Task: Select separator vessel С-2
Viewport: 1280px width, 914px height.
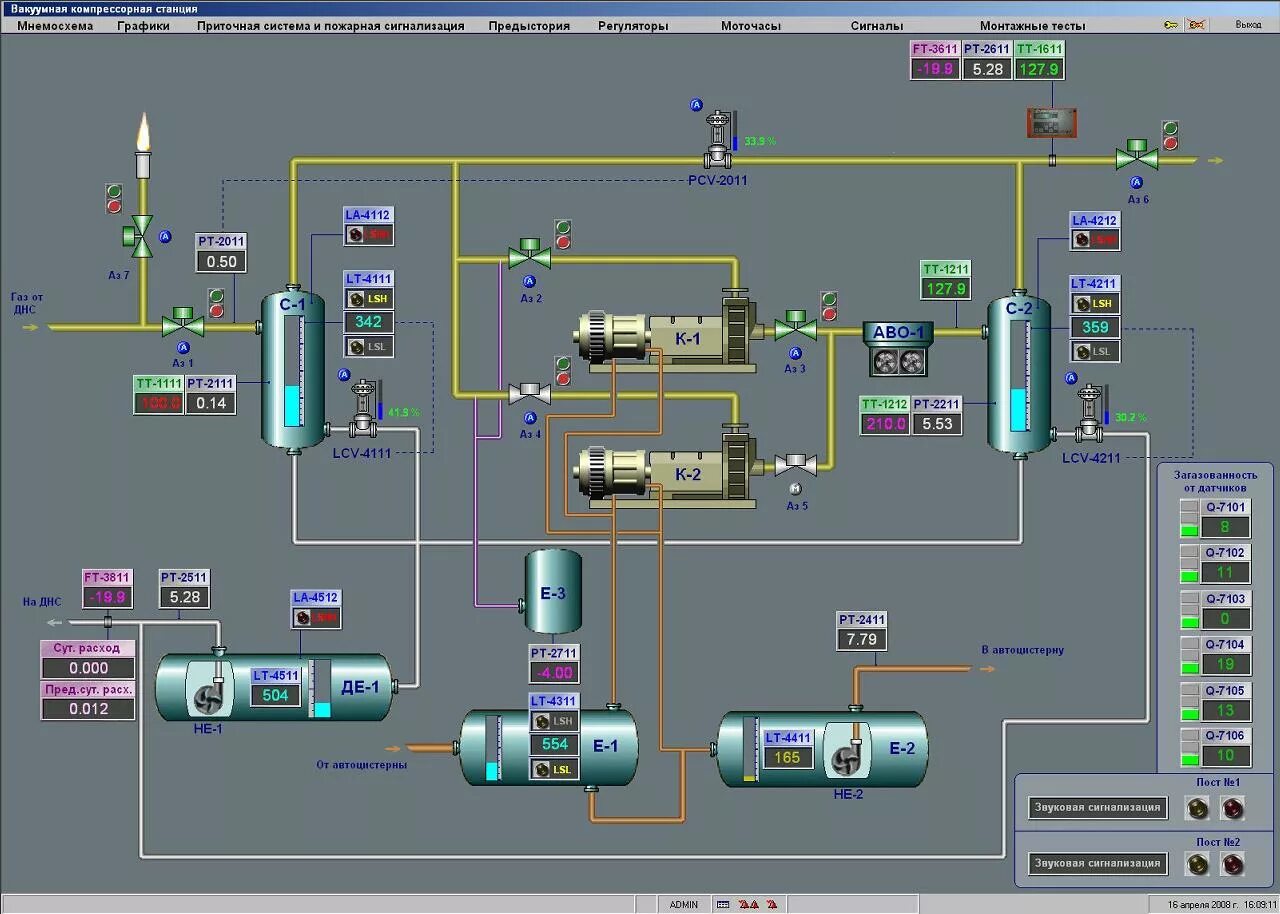Action: point(1019,376)
